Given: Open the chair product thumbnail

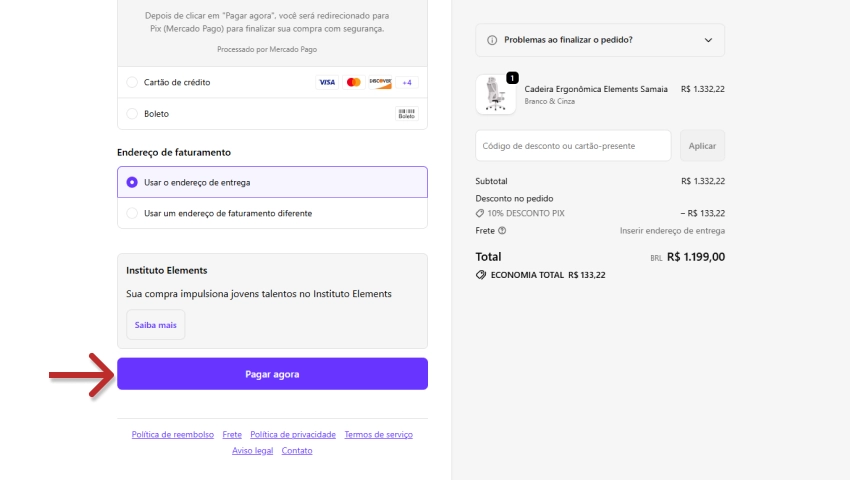Looking at the screenshot, I should 495,94.
